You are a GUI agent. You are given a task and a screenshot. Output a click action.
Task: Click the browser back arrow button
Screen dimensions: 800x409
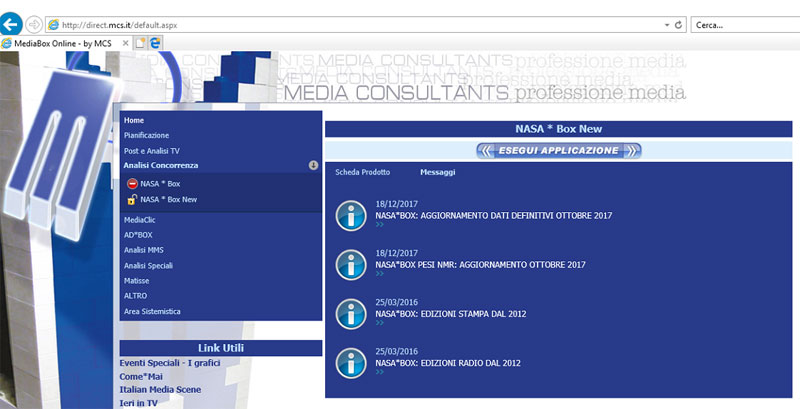tap(13, 23)
